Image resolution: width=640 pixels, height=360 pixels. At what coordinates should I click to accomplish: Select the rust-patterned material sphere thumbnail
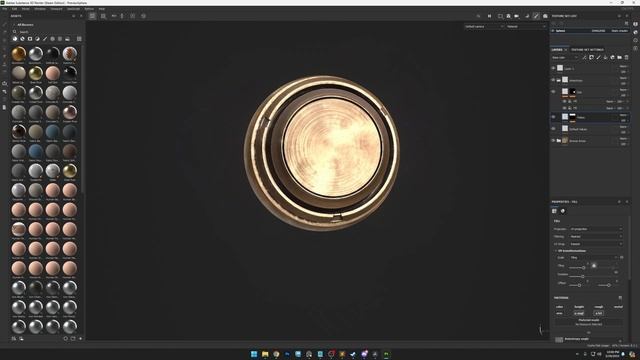tap(70, 53)
